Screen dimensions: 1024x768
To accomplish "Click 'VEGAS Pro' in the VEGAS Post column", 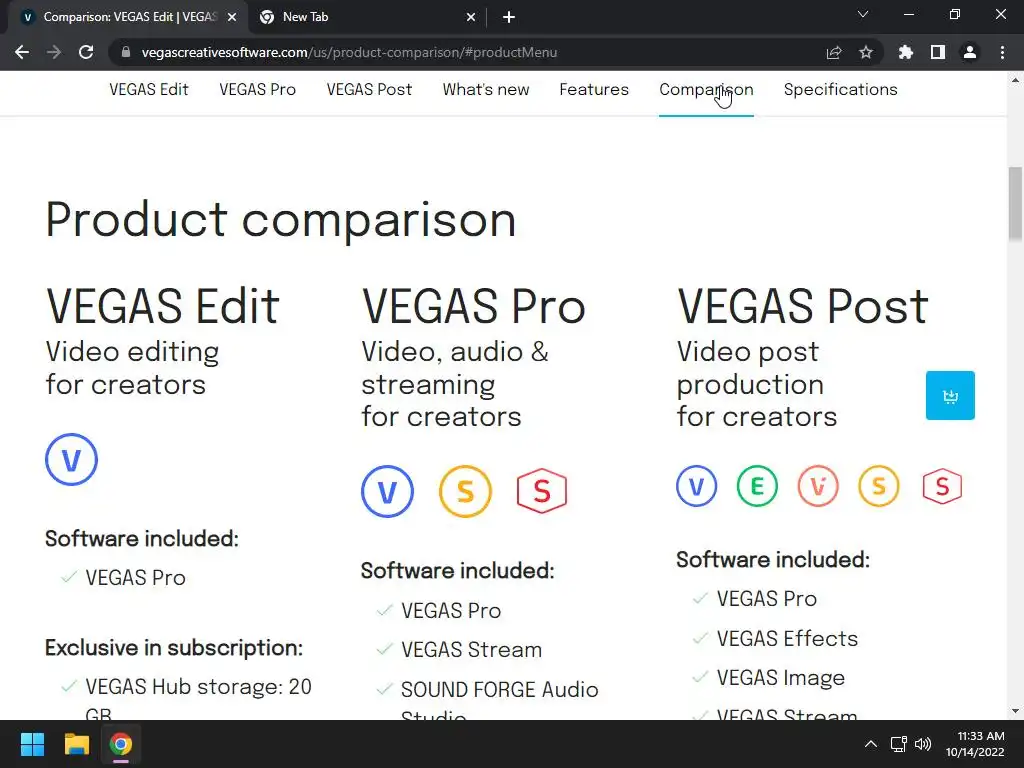I will point(767,599).
